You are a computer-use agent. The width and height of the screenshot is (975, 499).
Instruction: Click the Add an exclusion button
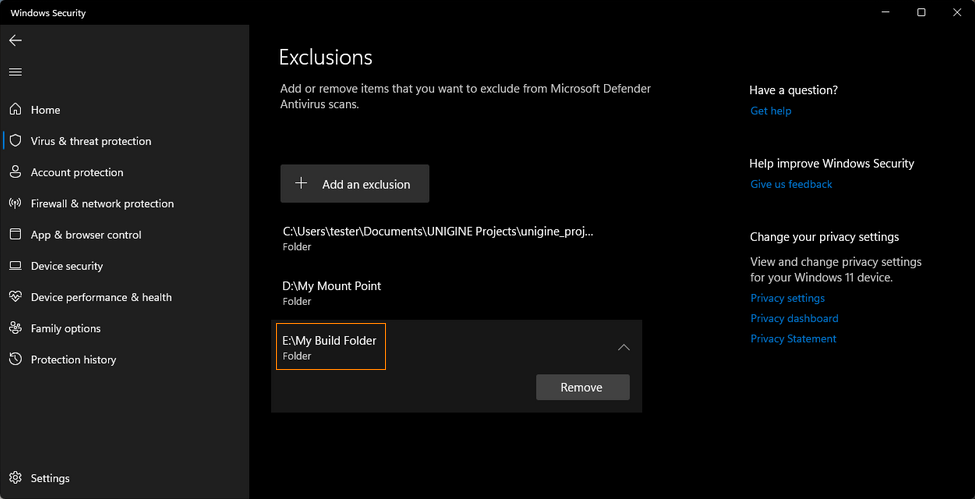[x=354, y=184]
